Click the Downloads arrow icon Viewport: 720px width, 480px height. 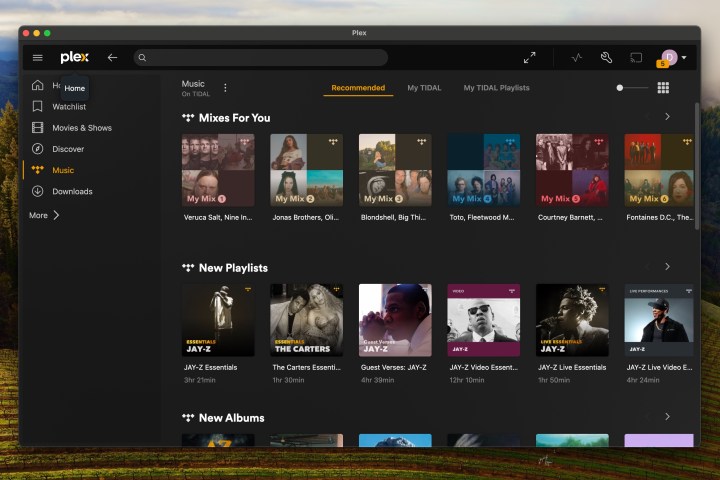38,191
